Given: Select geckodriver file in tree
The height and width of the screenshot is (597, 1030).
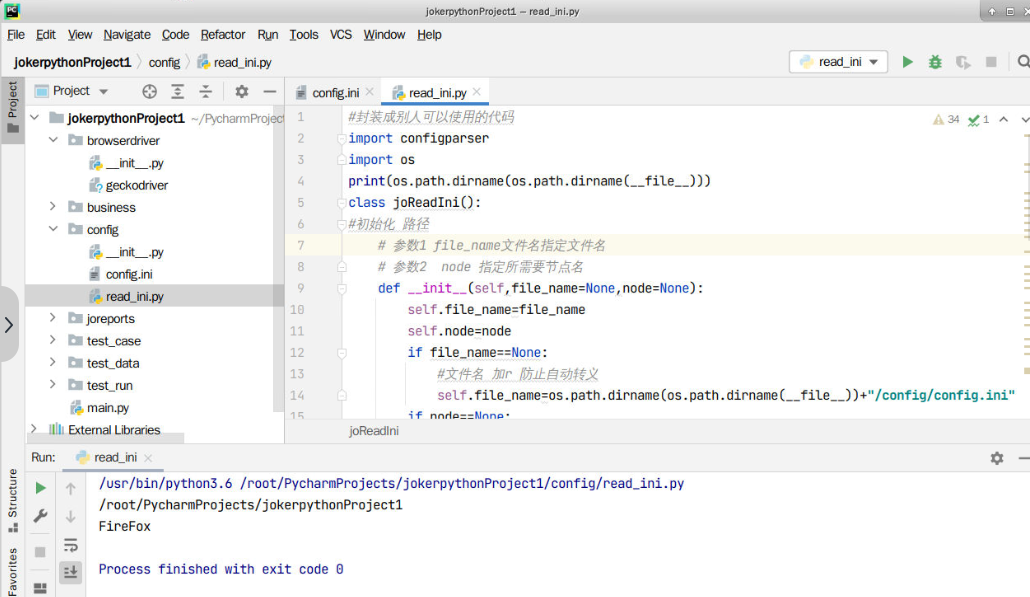Looking at the screenshot, I should [x=137, y=185].
